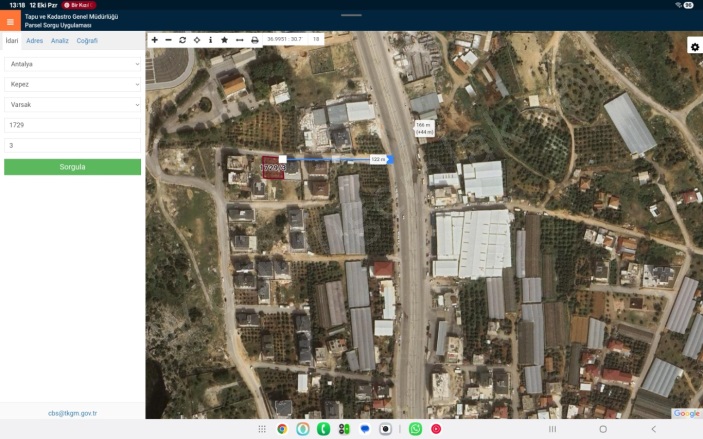The image size is (703, 439).
Task: Select the distance measure tool
Action: [239, 40]
